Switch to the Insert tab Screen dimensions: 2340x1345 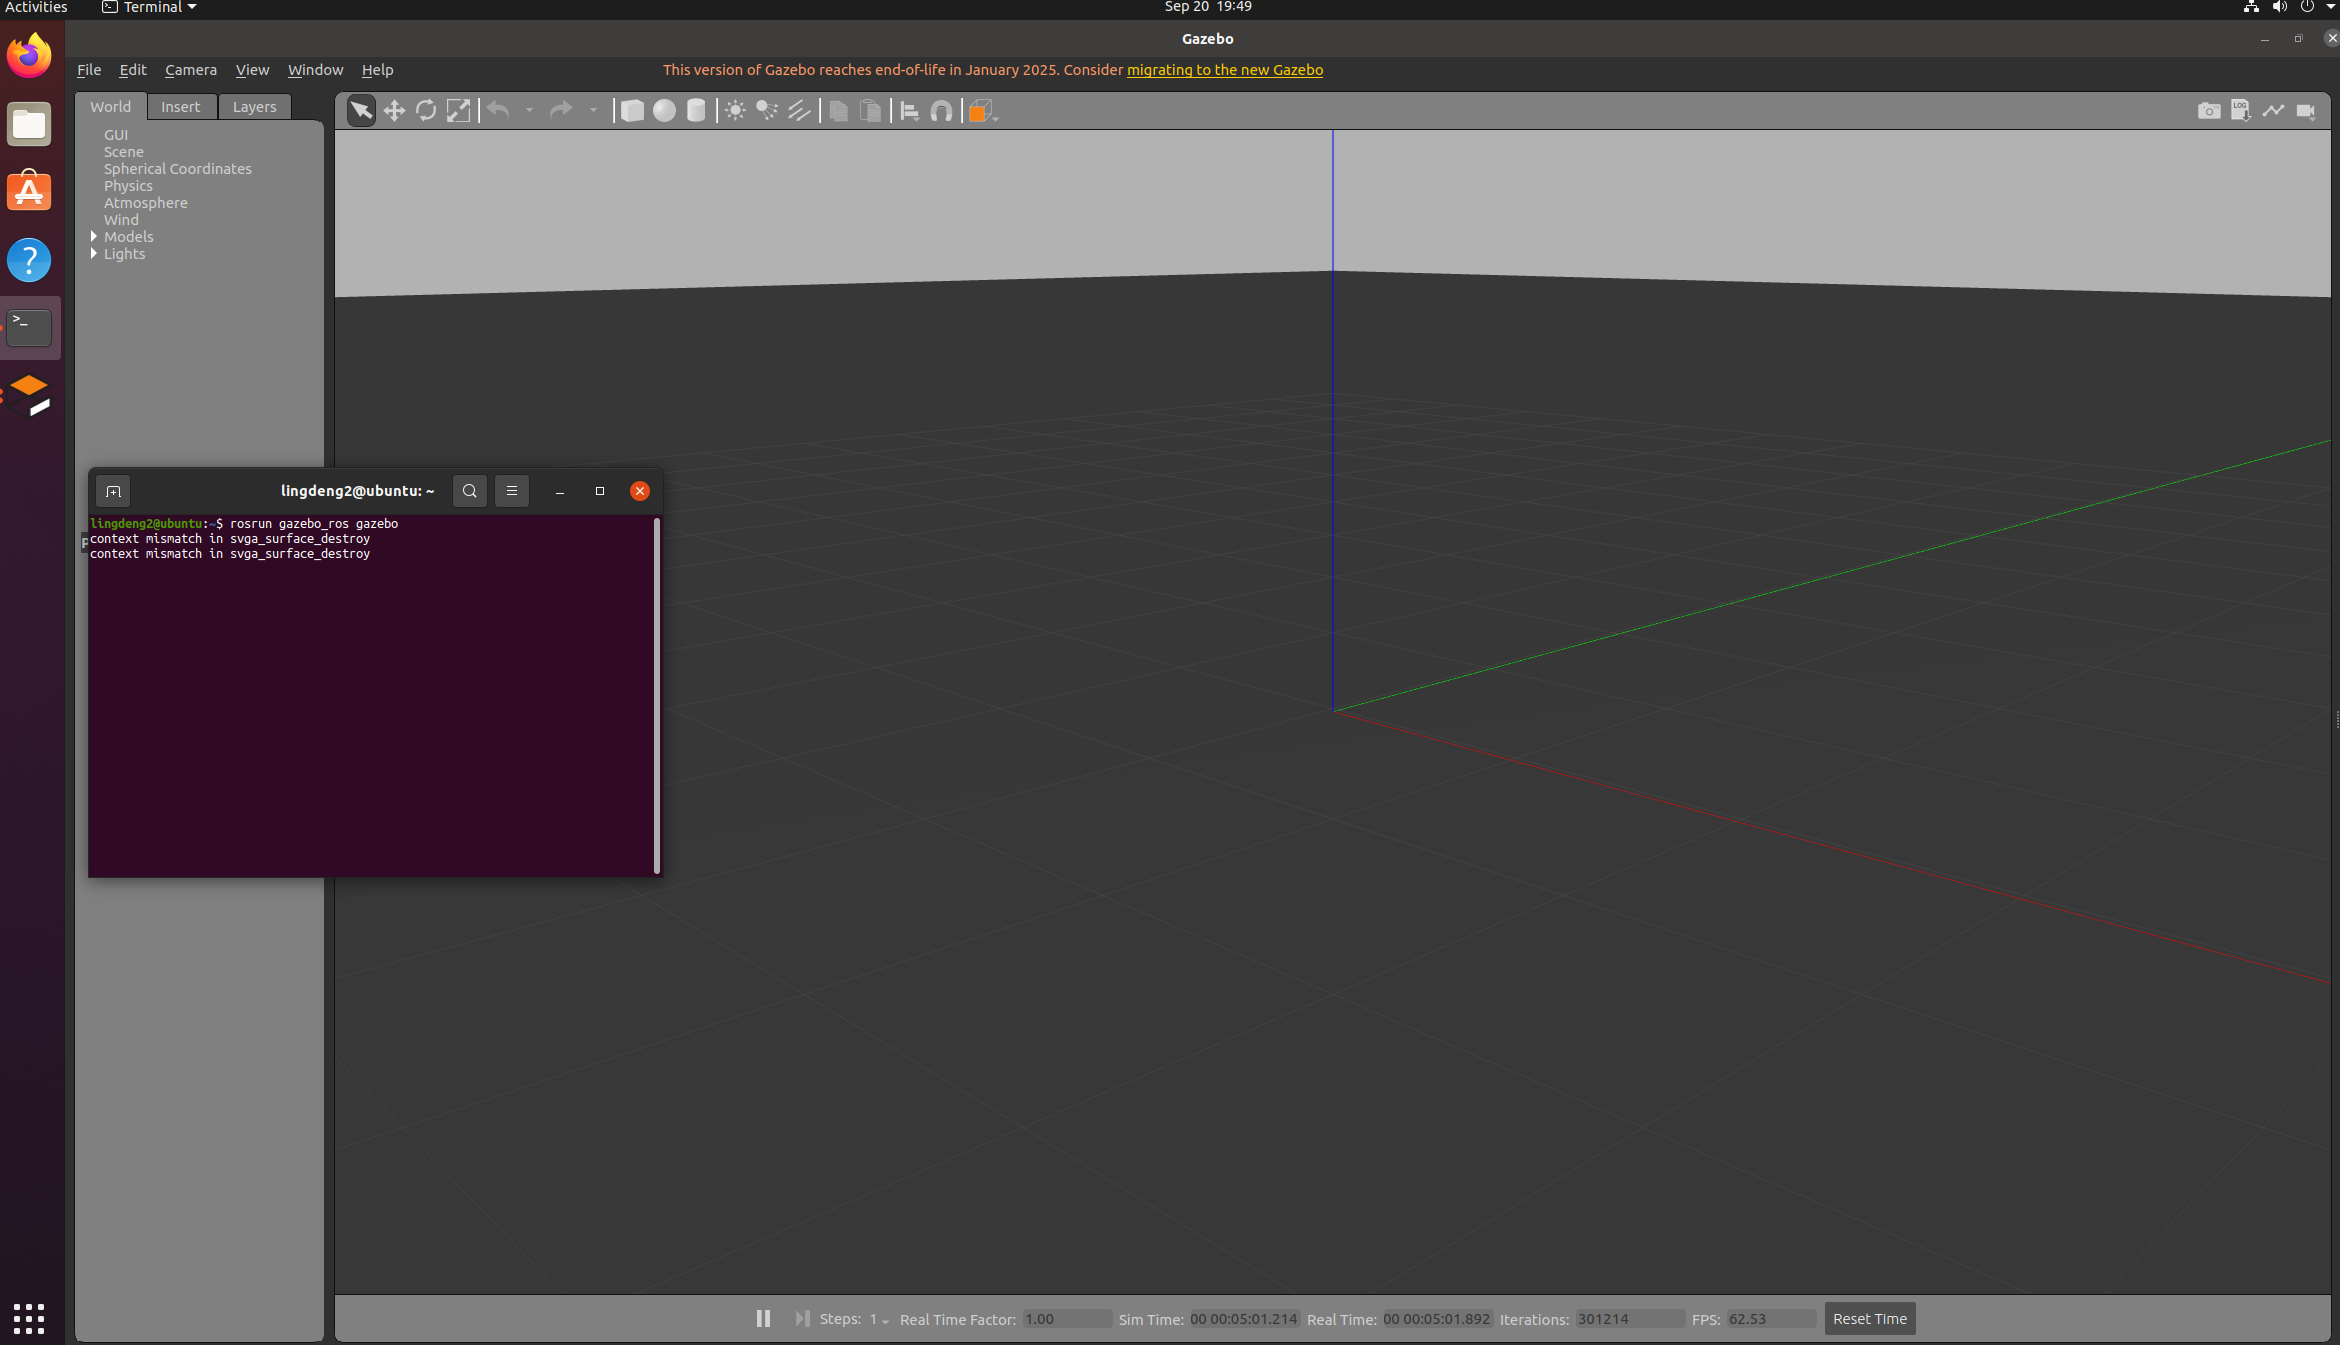coord(181,107)
